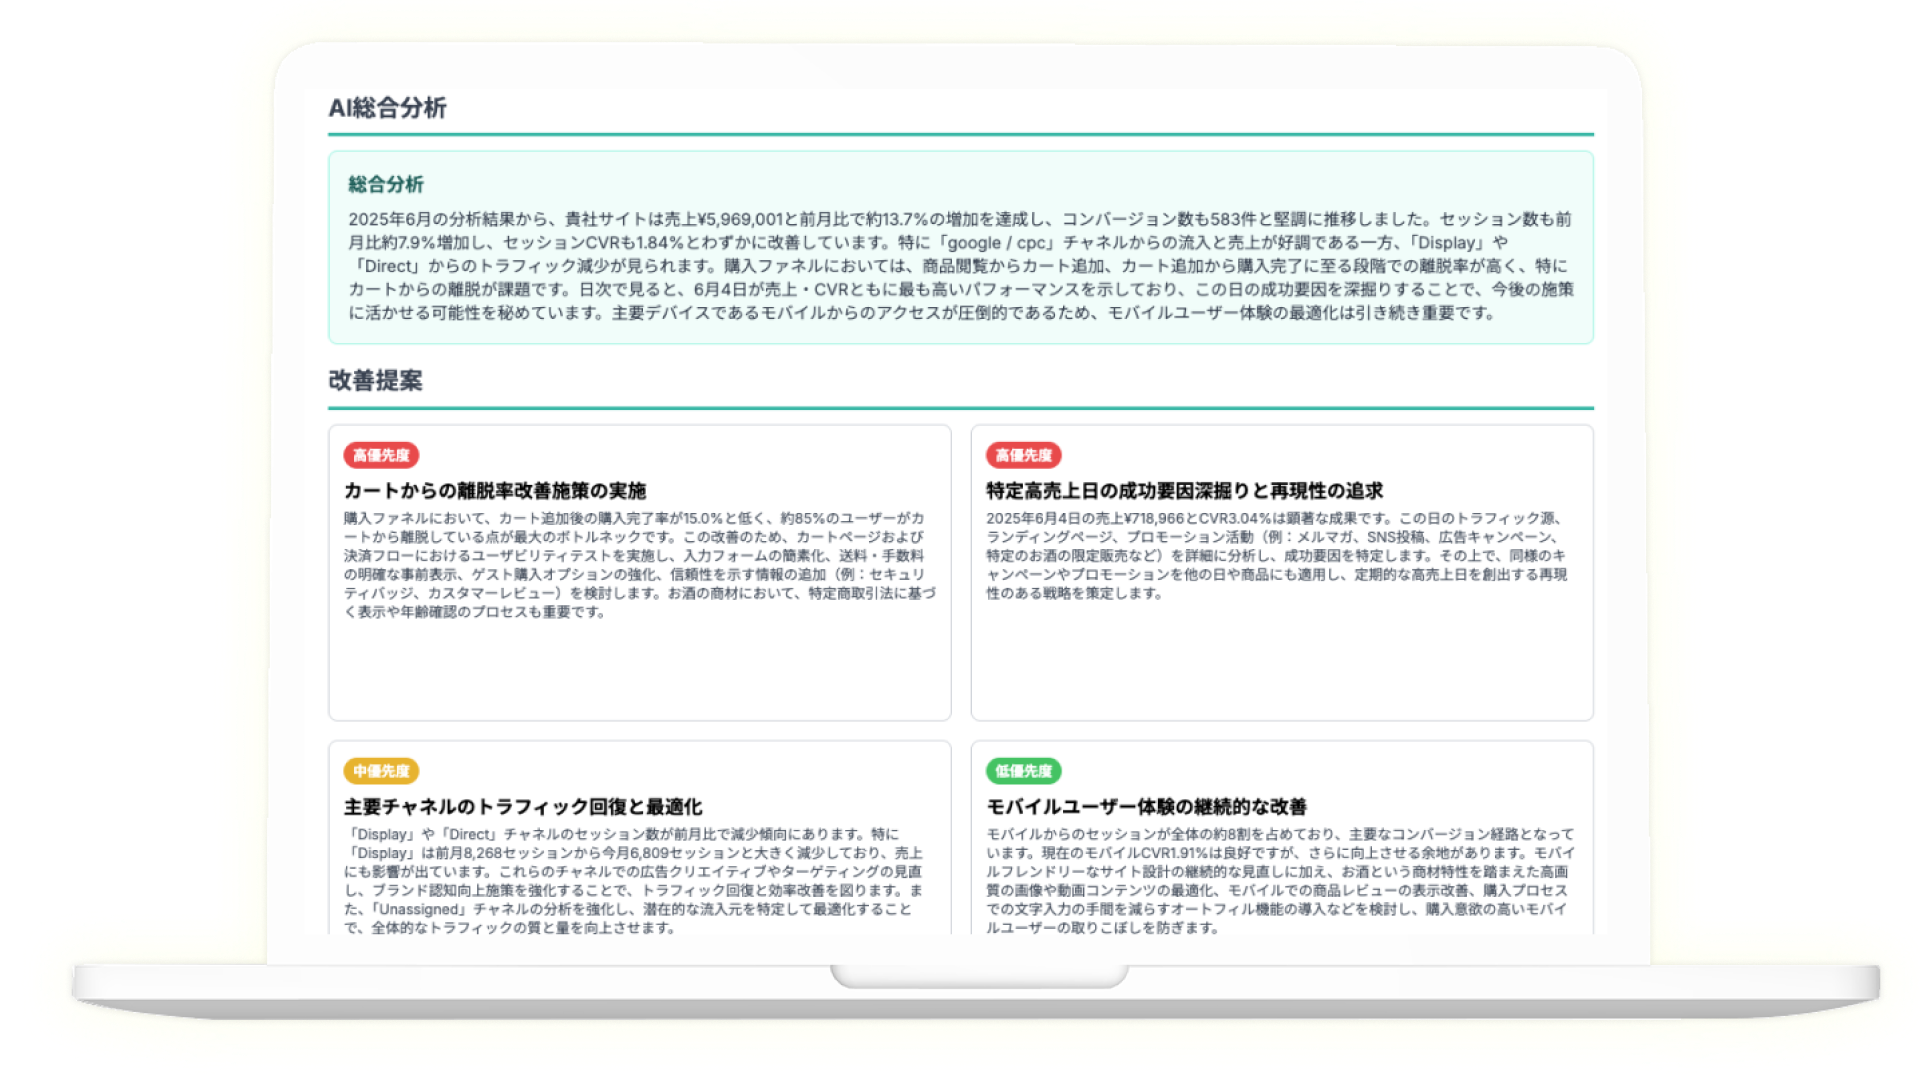The image size is (1920, 1080).
Task: Open the 主要チャネルのトラフィック回復と最適化 card
Action: point(524,803)
